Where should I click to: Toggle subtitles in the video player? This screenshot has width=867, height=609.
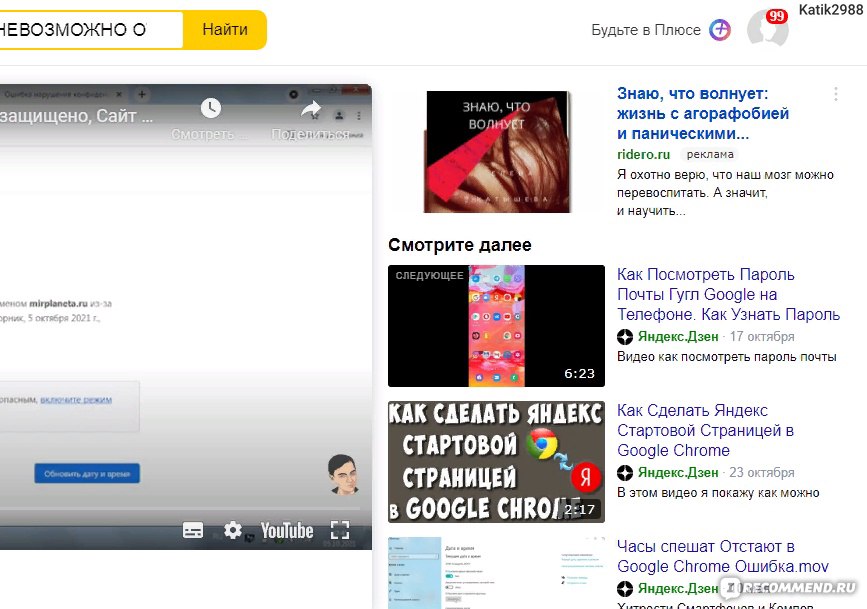point(193,530)
